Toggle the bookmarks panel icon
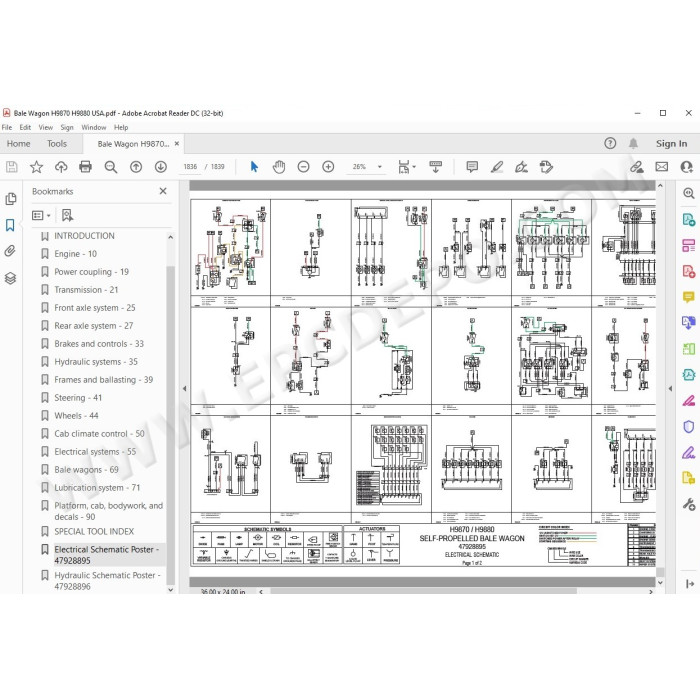The width and height of the screenshot is (700, 700). pos(10,225)
